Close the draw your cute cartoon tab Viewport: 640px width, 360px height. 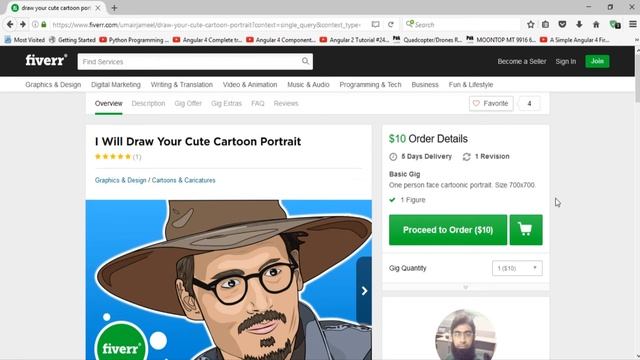tap(98, 8)
